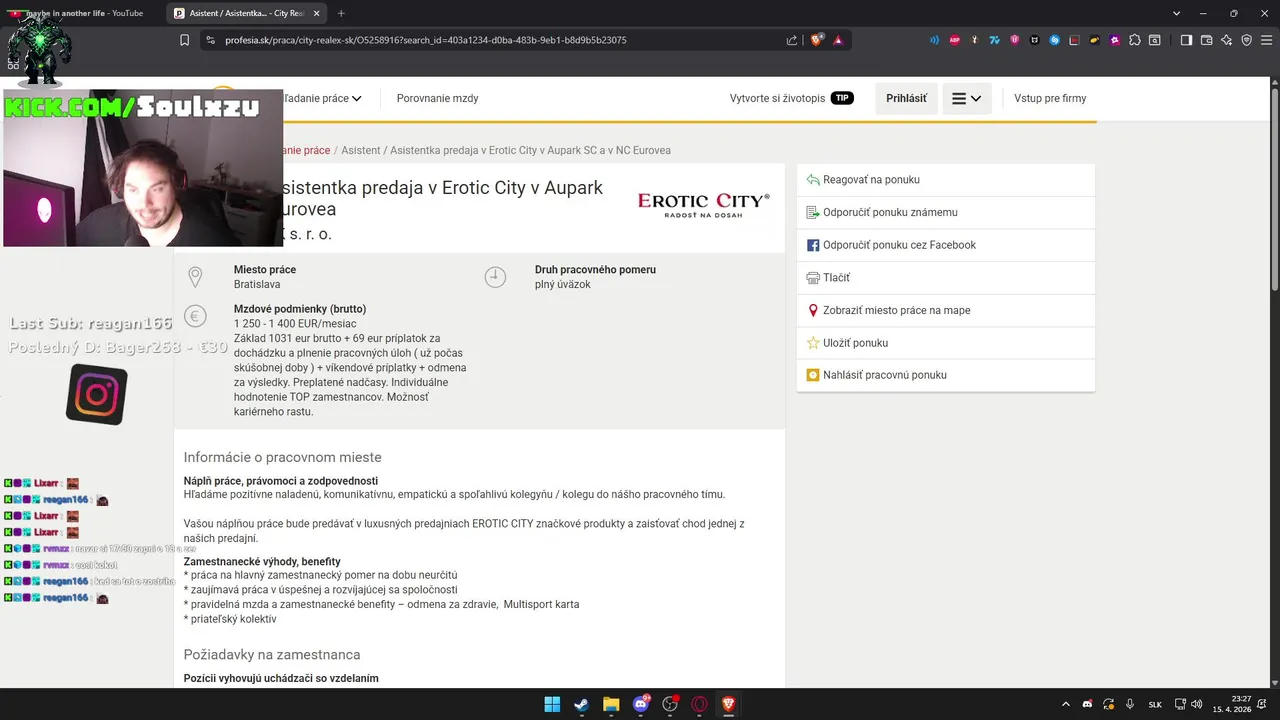Click the star icon beside Uložiť ponuku
This screenshot has height=720, width=1280.
(813, 343)
